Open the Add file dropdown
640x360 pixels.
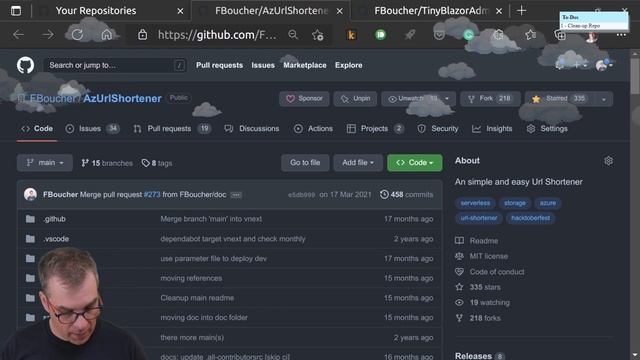pyautogui.click(x=358, y=162)
